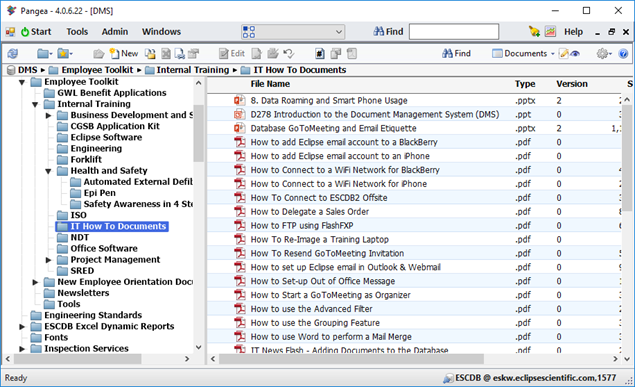The height and width of the screenshot is (387, 635).
Task: Click the file list horizontal scrollbar
Action: click(352, 359)
